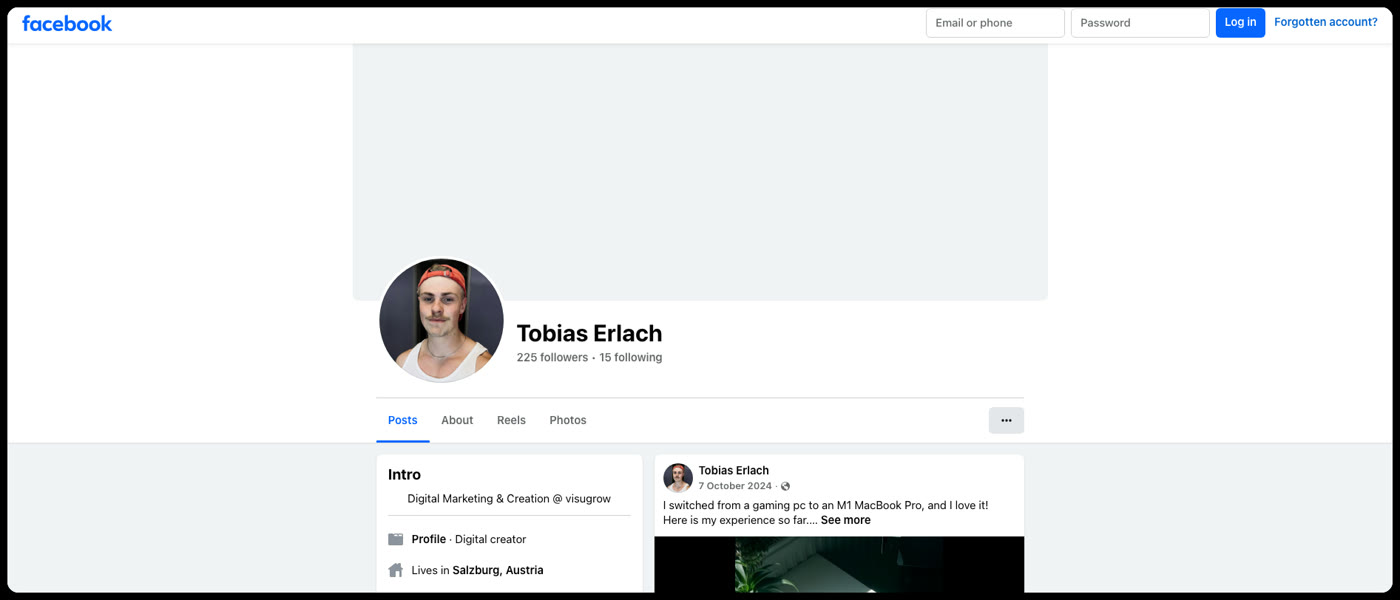Open the three-dots more options menu
The width and height of the screenshot is (1400, 600).
pyautogui.click(x=1006, y=420)
